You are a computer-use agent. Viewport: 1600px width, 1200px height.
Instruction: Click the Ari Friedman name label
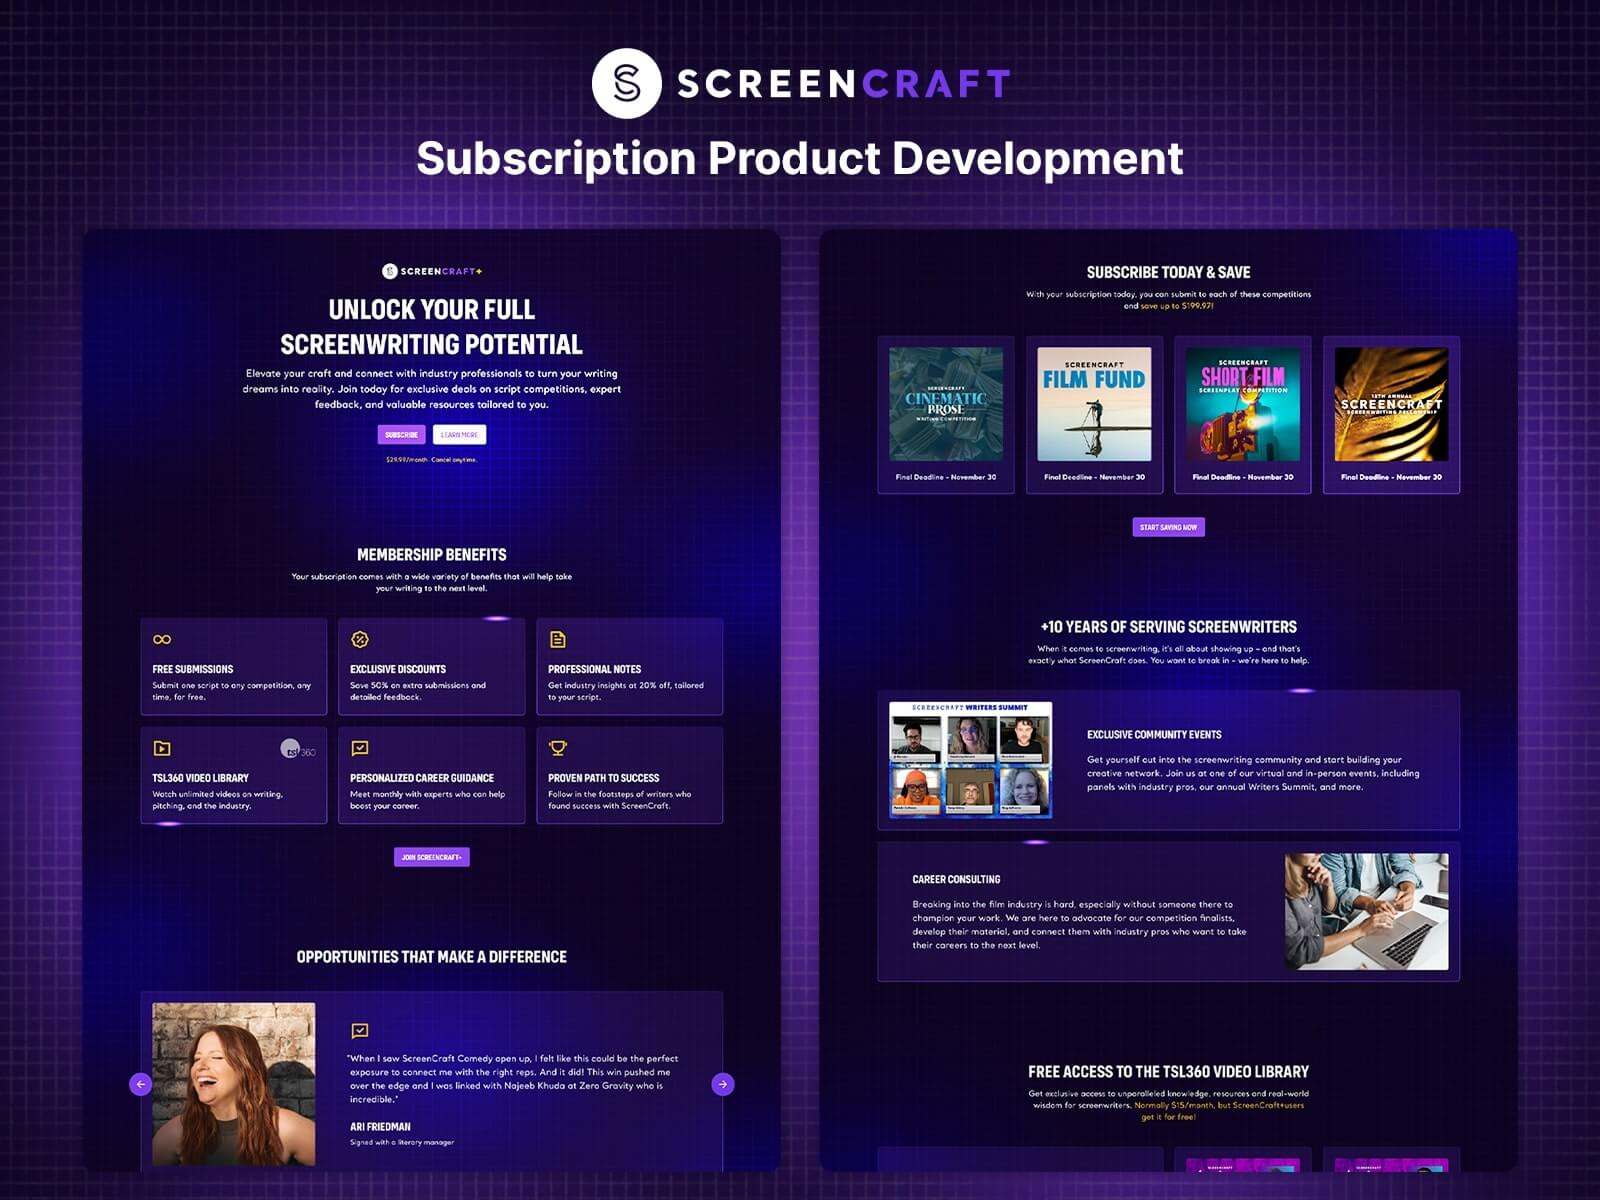(380, 1127)
